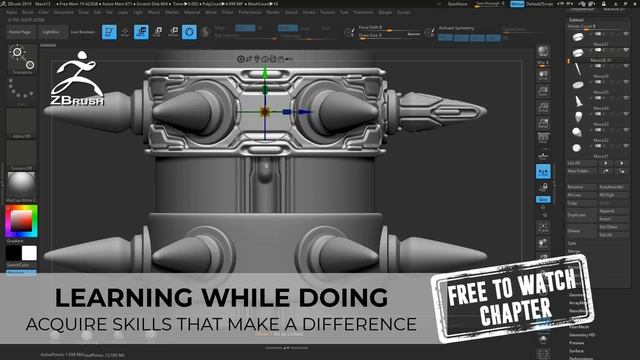Adjust the See-through slider

(490, 4)
